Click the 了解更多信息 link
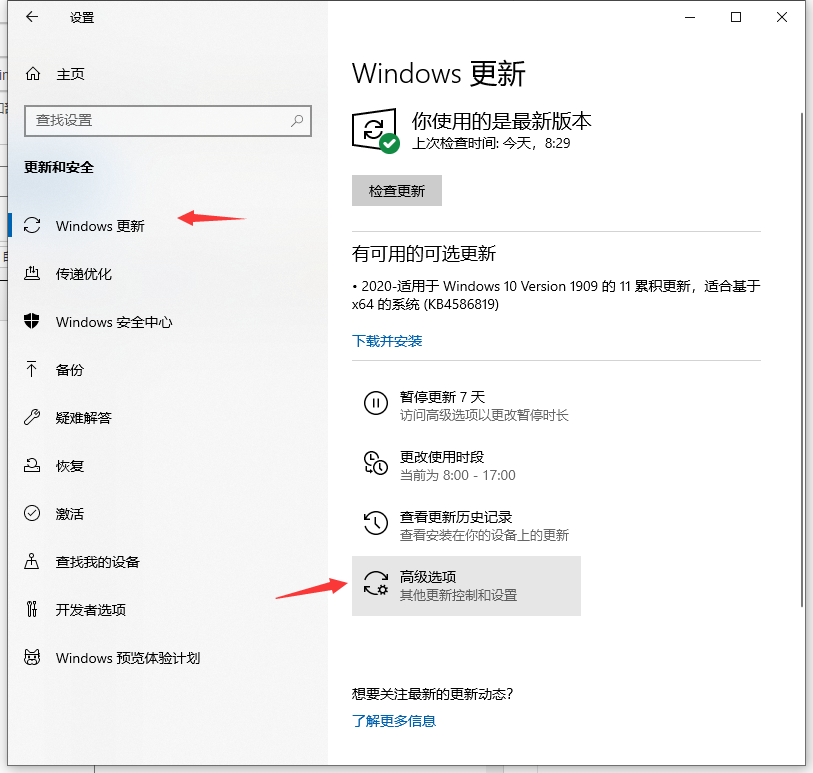813x773 pixels. pyautogui.click(x=394, y=721)
